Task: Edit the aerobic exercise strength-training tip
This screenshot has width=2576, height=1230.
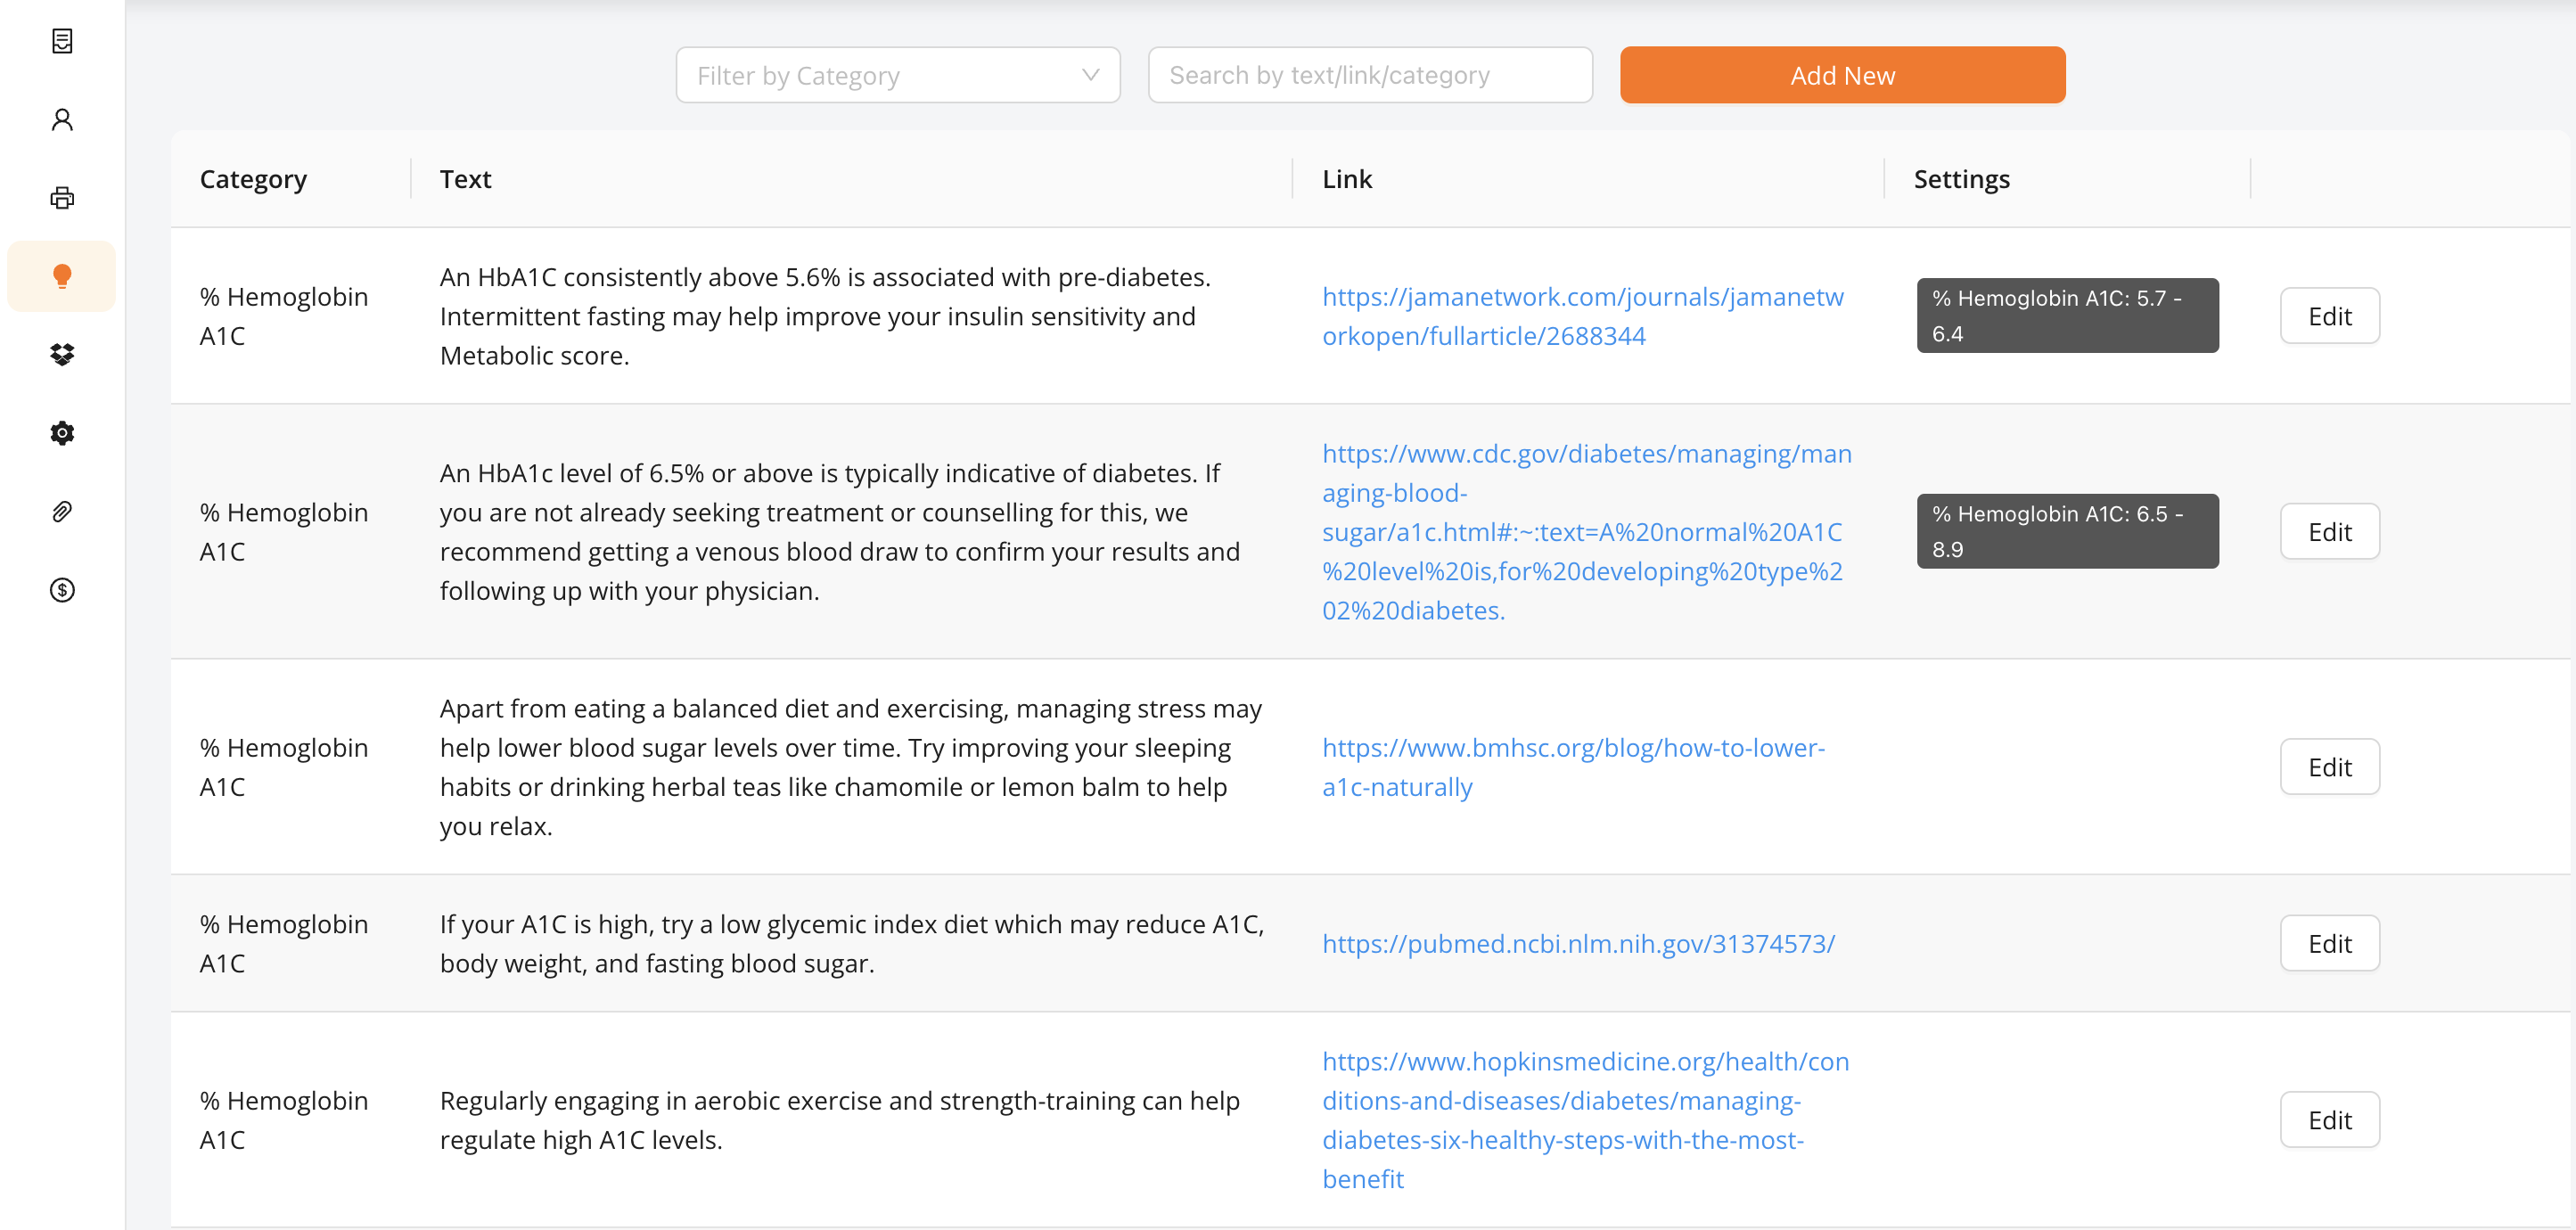Action: coord(2329,1120)
